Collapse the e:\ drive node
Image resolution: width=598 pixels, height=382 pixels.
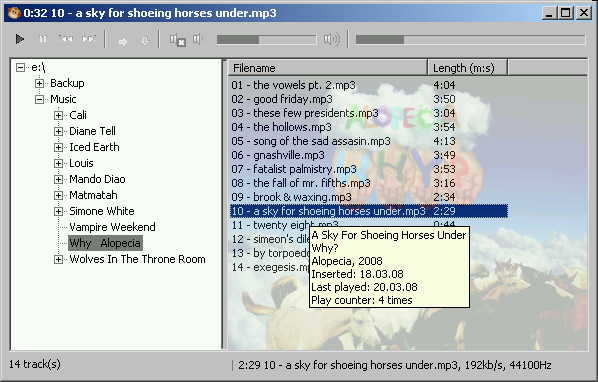tap(21, 67)
